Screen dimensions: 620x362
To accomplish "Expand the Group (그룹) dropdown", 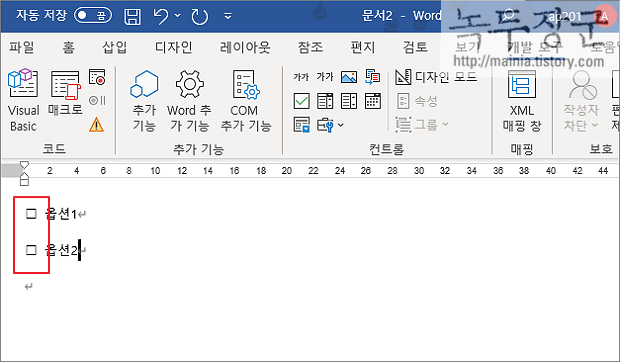I will click(x=422, y=125).
